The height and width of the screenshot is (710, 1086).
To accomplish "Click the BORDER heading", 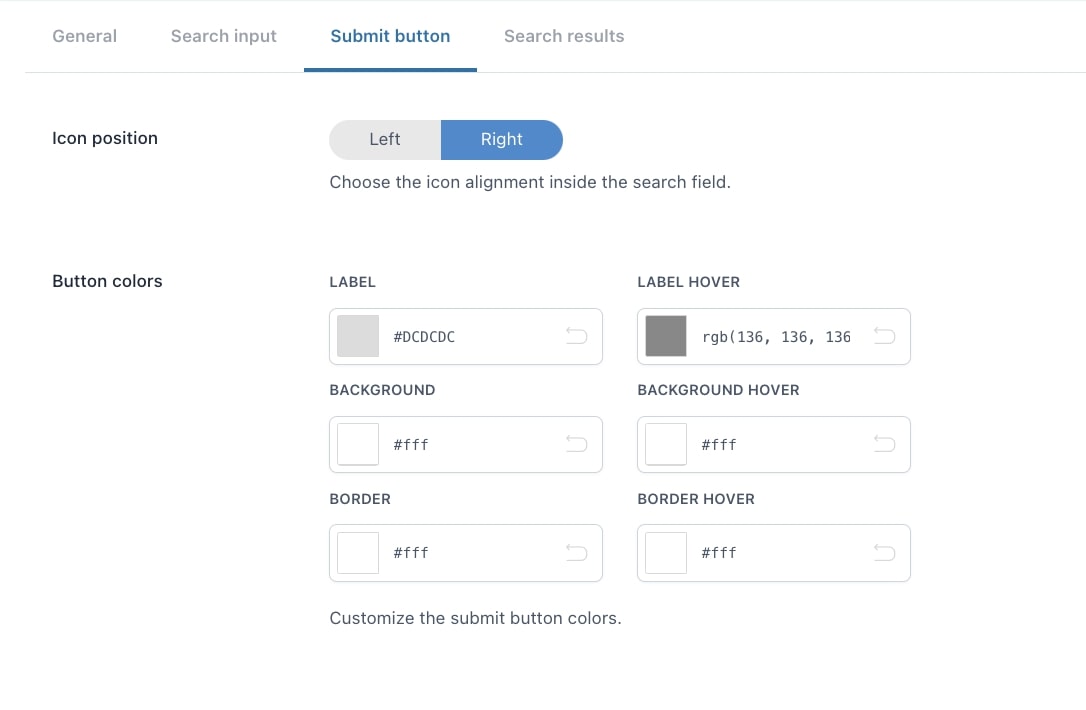I will click(x=360, y=499).
